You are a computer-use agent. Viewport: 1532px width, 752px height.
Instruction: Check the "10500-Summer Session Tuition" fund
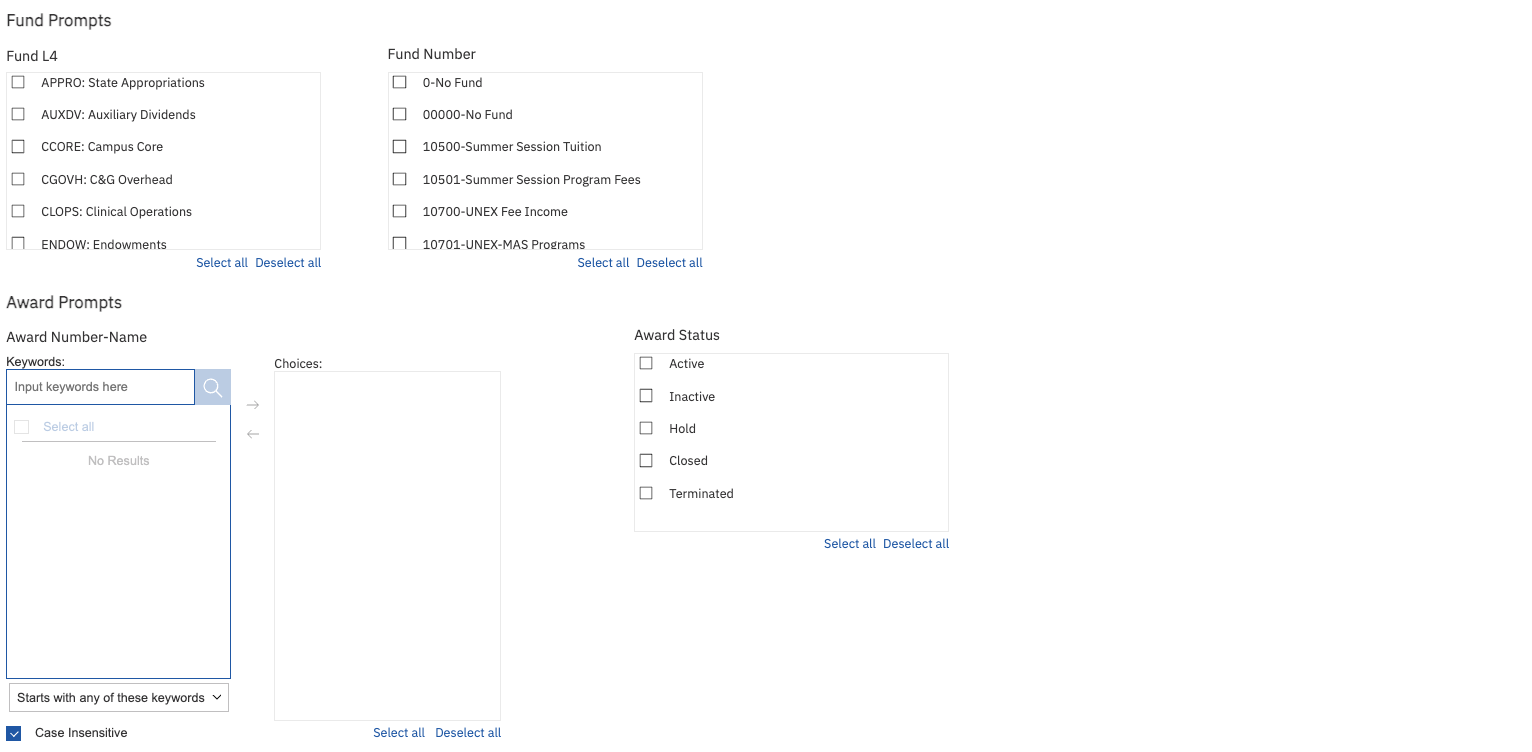(x=400, y=146)
